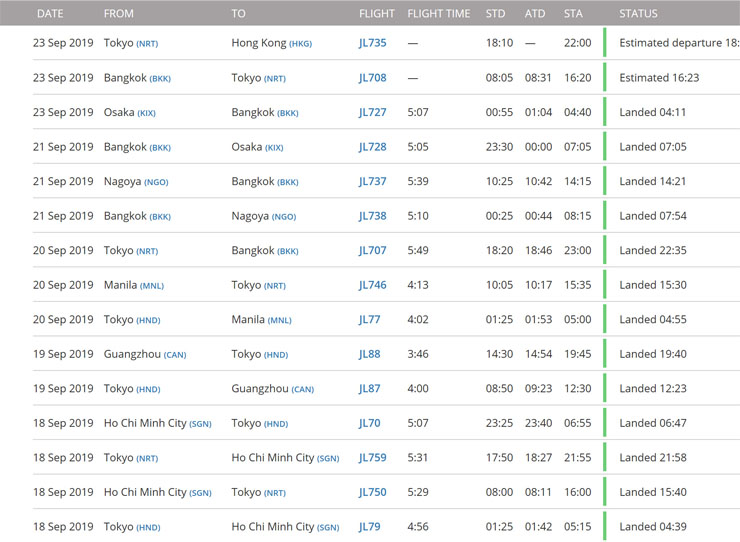Open flight JL77 to Manila

(x=369, y=320)
